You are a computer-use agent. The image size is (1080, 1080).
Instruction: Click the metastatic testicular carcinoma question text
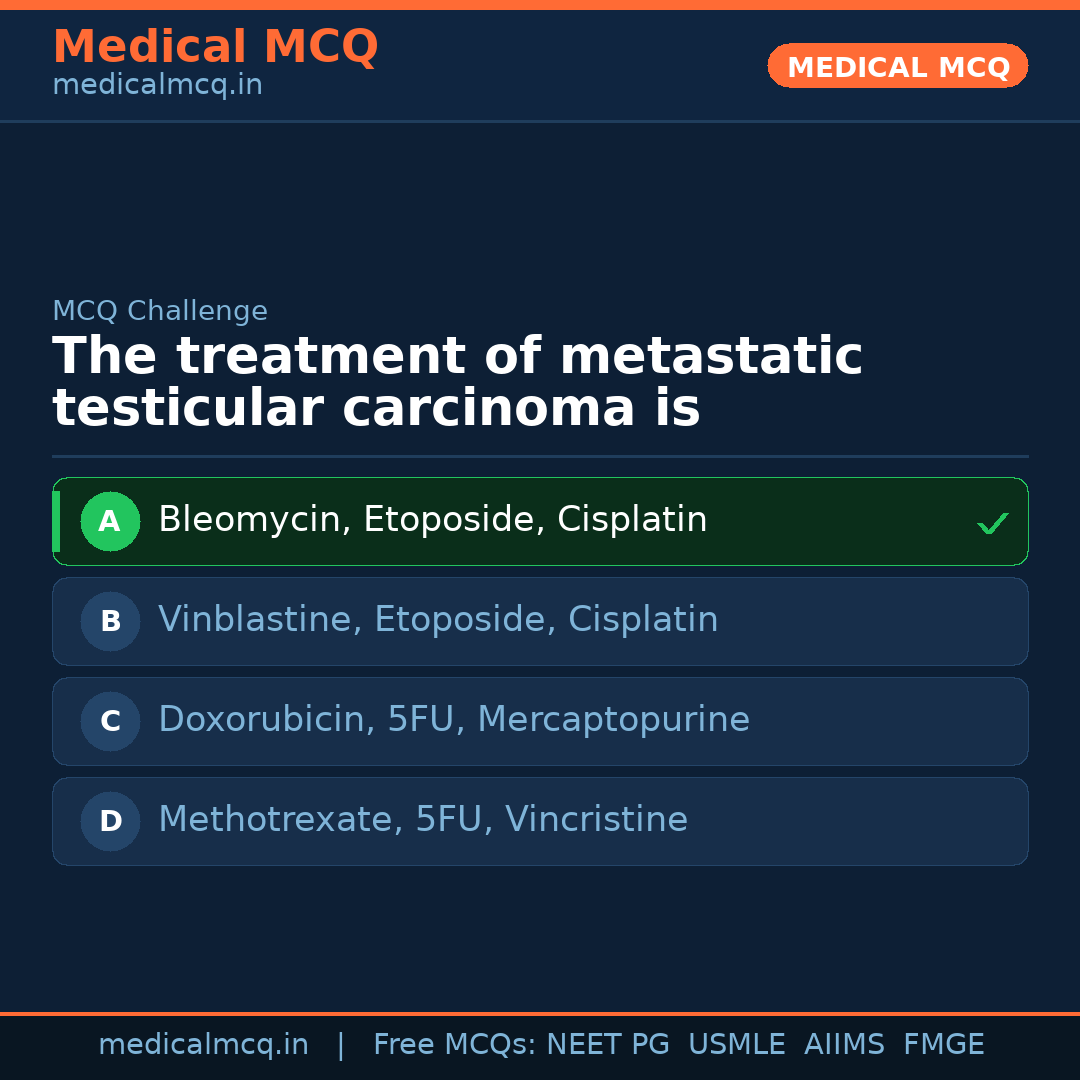(x=457, y=383)
